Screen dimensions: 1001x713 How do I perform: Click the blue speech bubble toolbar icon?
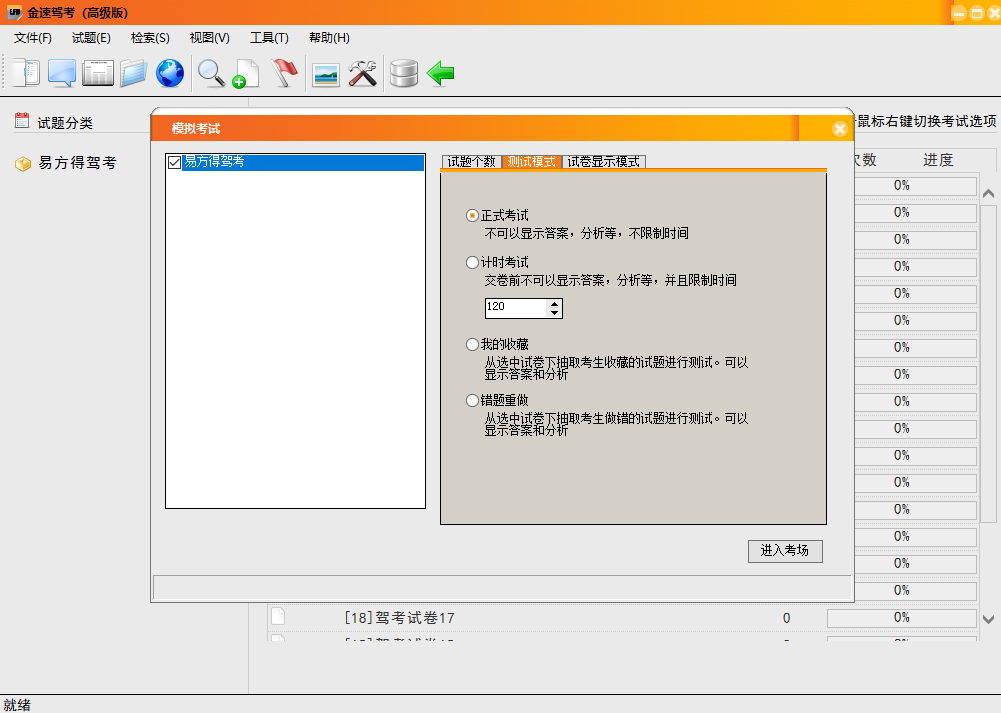[62, 73]
